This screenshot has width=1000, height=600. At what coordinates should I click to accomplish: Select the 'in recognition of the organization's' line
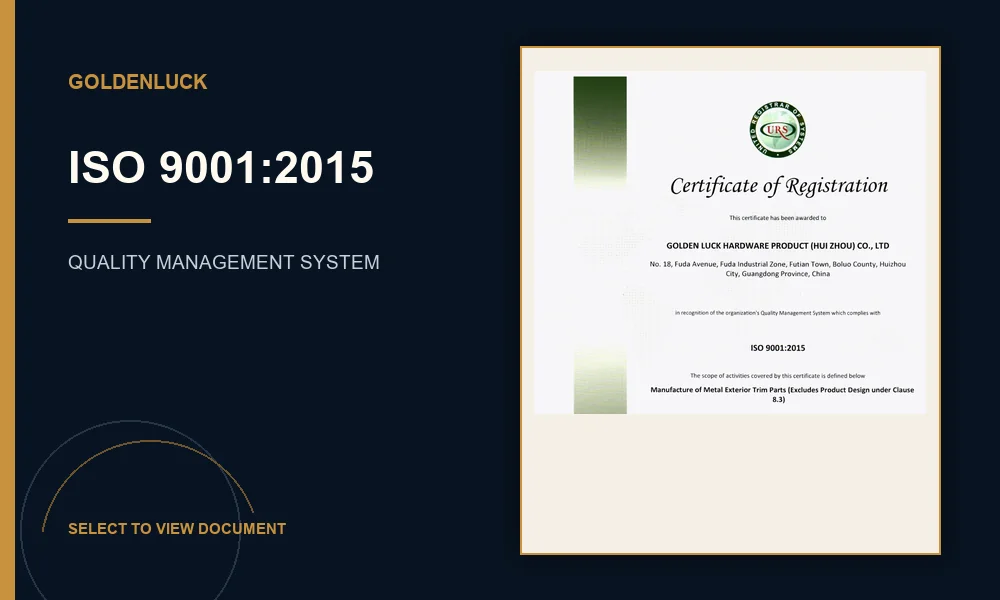tap(777, 313)
